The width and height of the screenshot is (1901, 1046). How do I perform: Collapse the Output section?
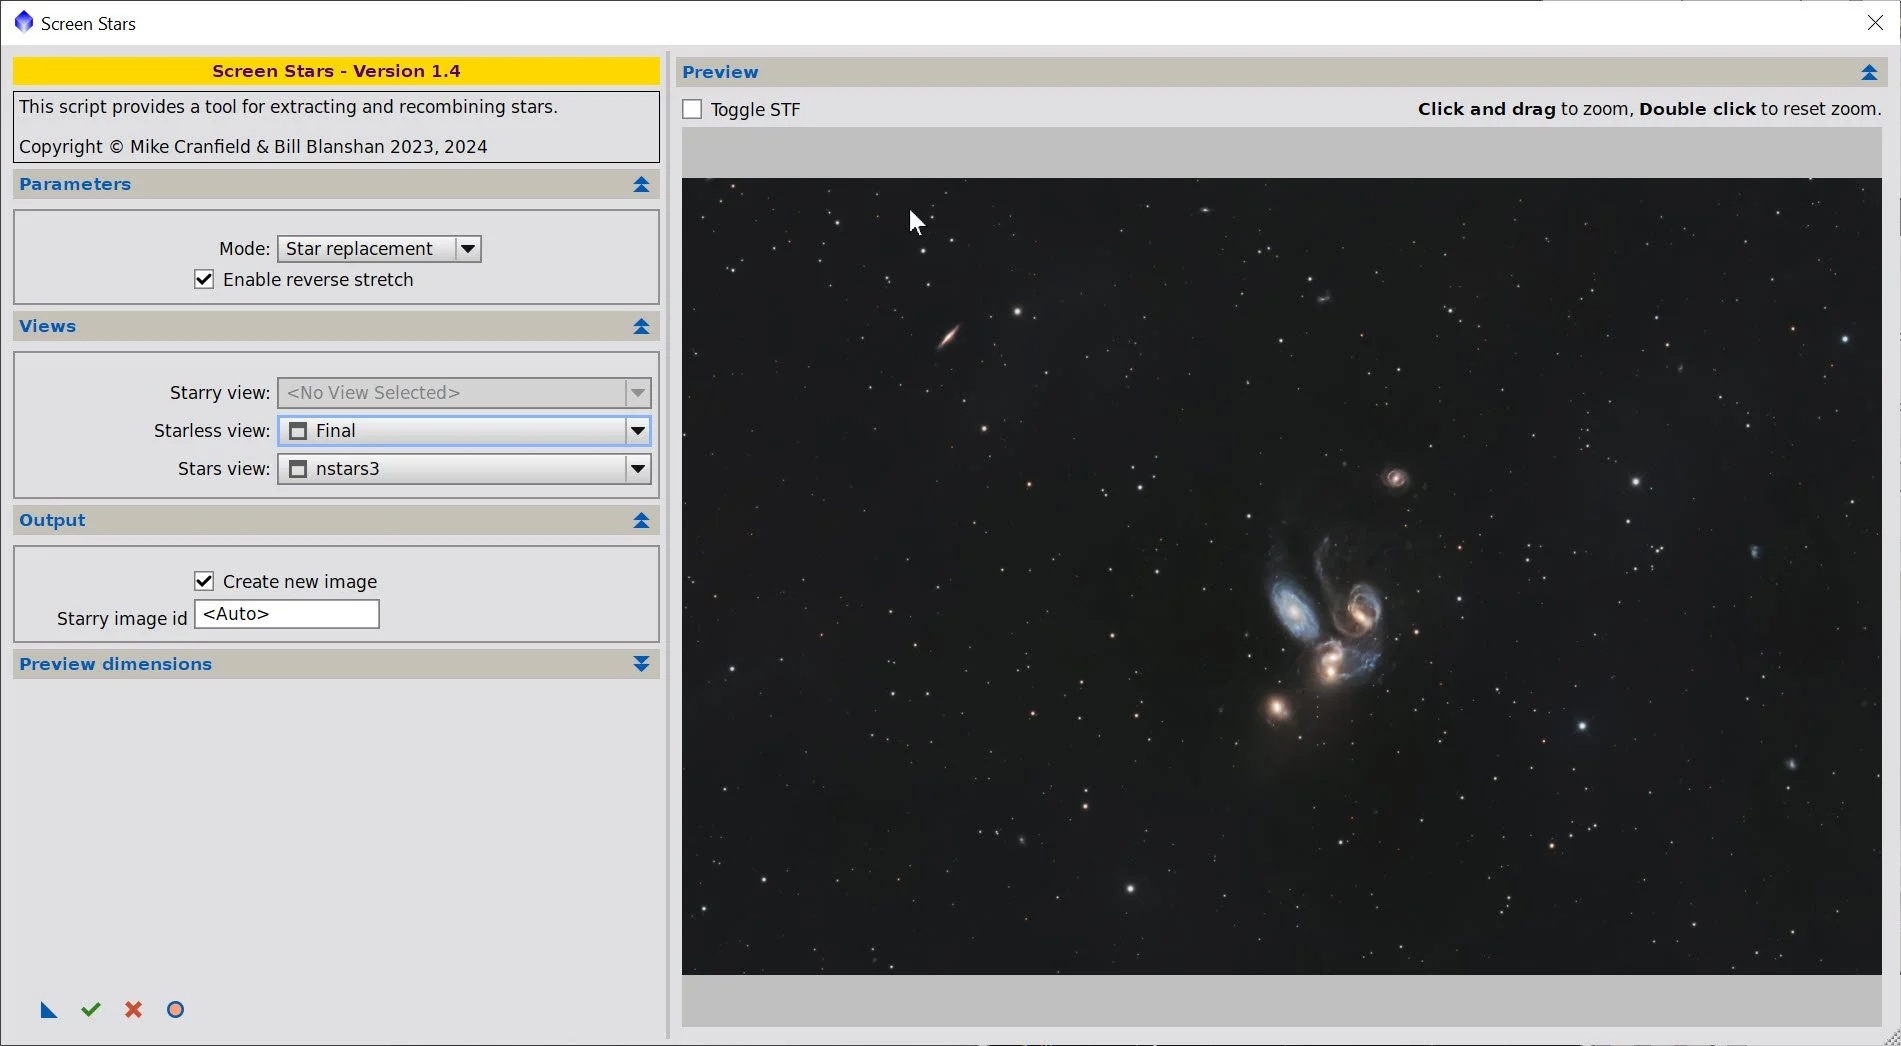[641, 521]
